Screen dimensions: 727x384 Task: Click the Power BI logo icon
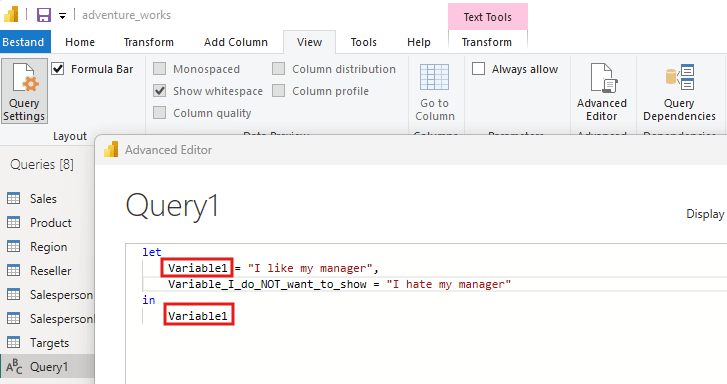pyautogui.click(x=11, y=14)
